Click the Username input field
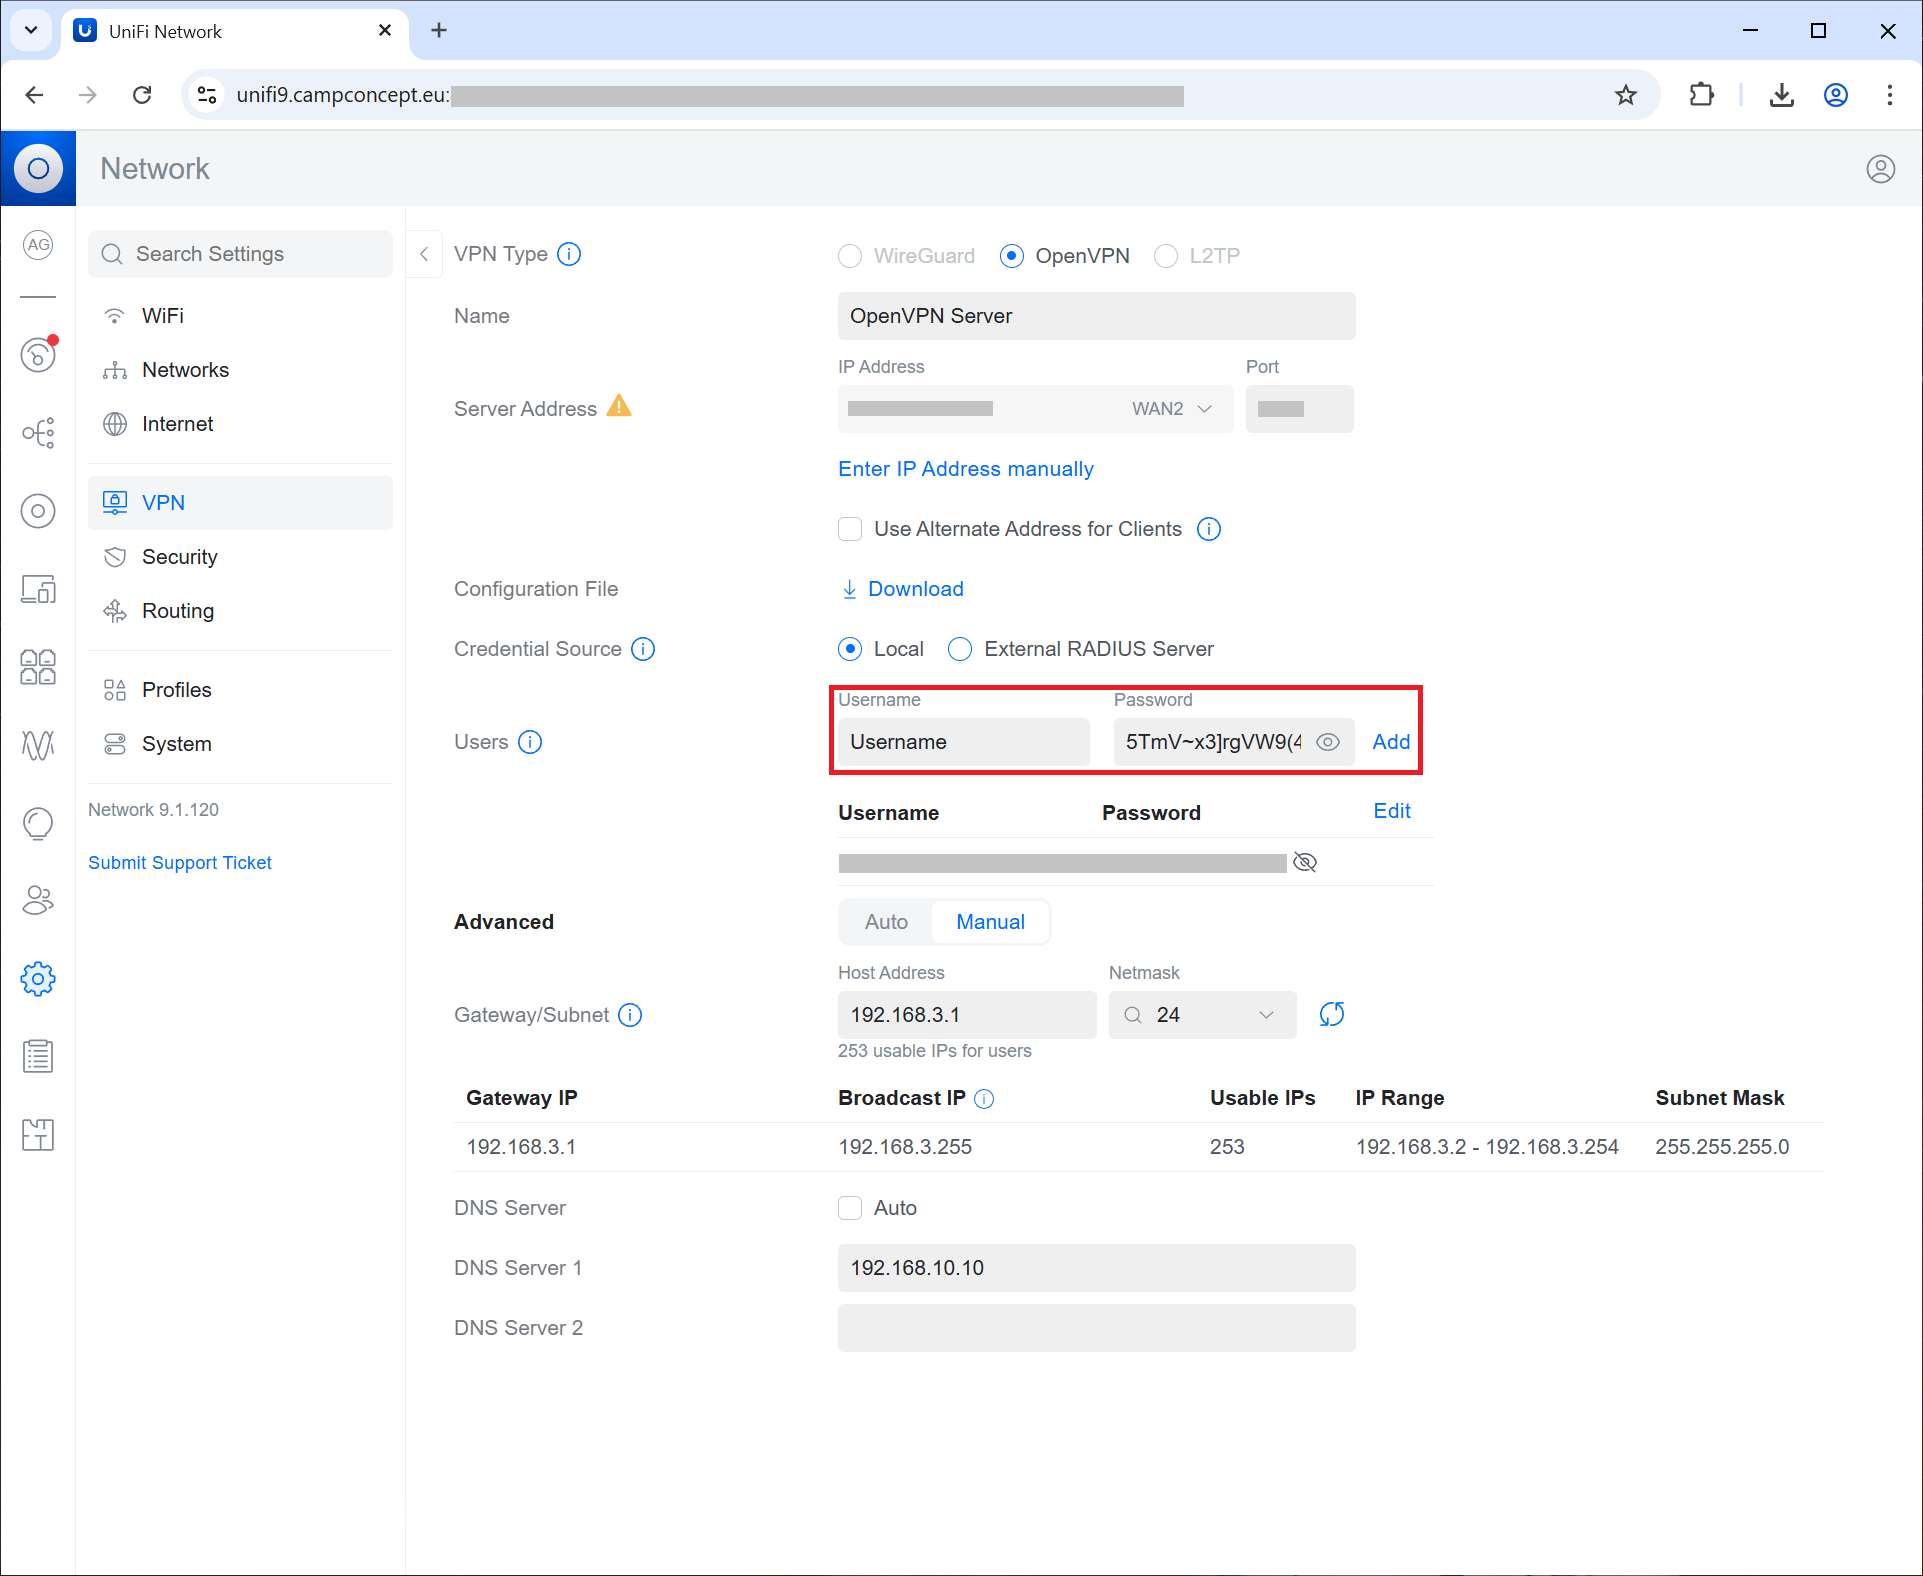The height and width of the screenshot is (1576, 1923). [963, 742]
